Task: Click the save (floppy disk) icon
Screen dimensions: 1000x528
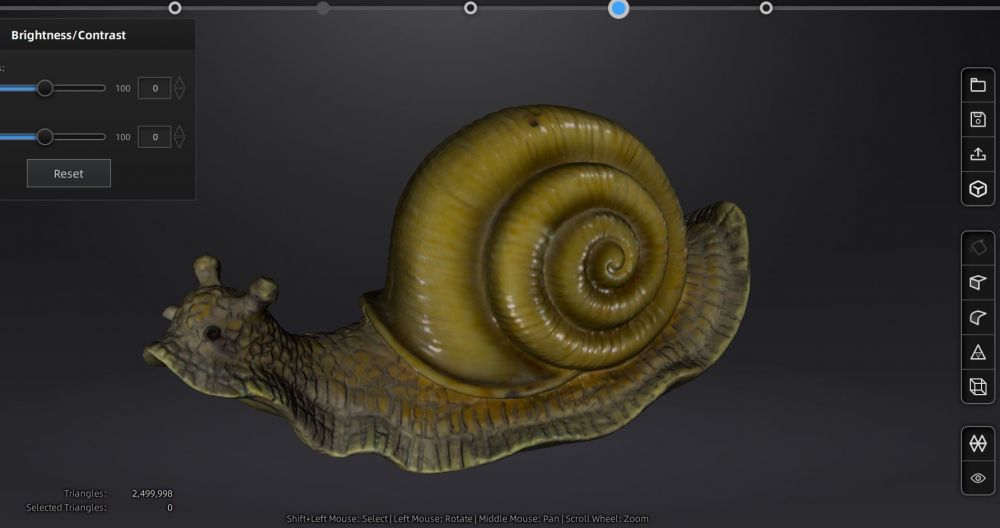Action: click(978, 120)
